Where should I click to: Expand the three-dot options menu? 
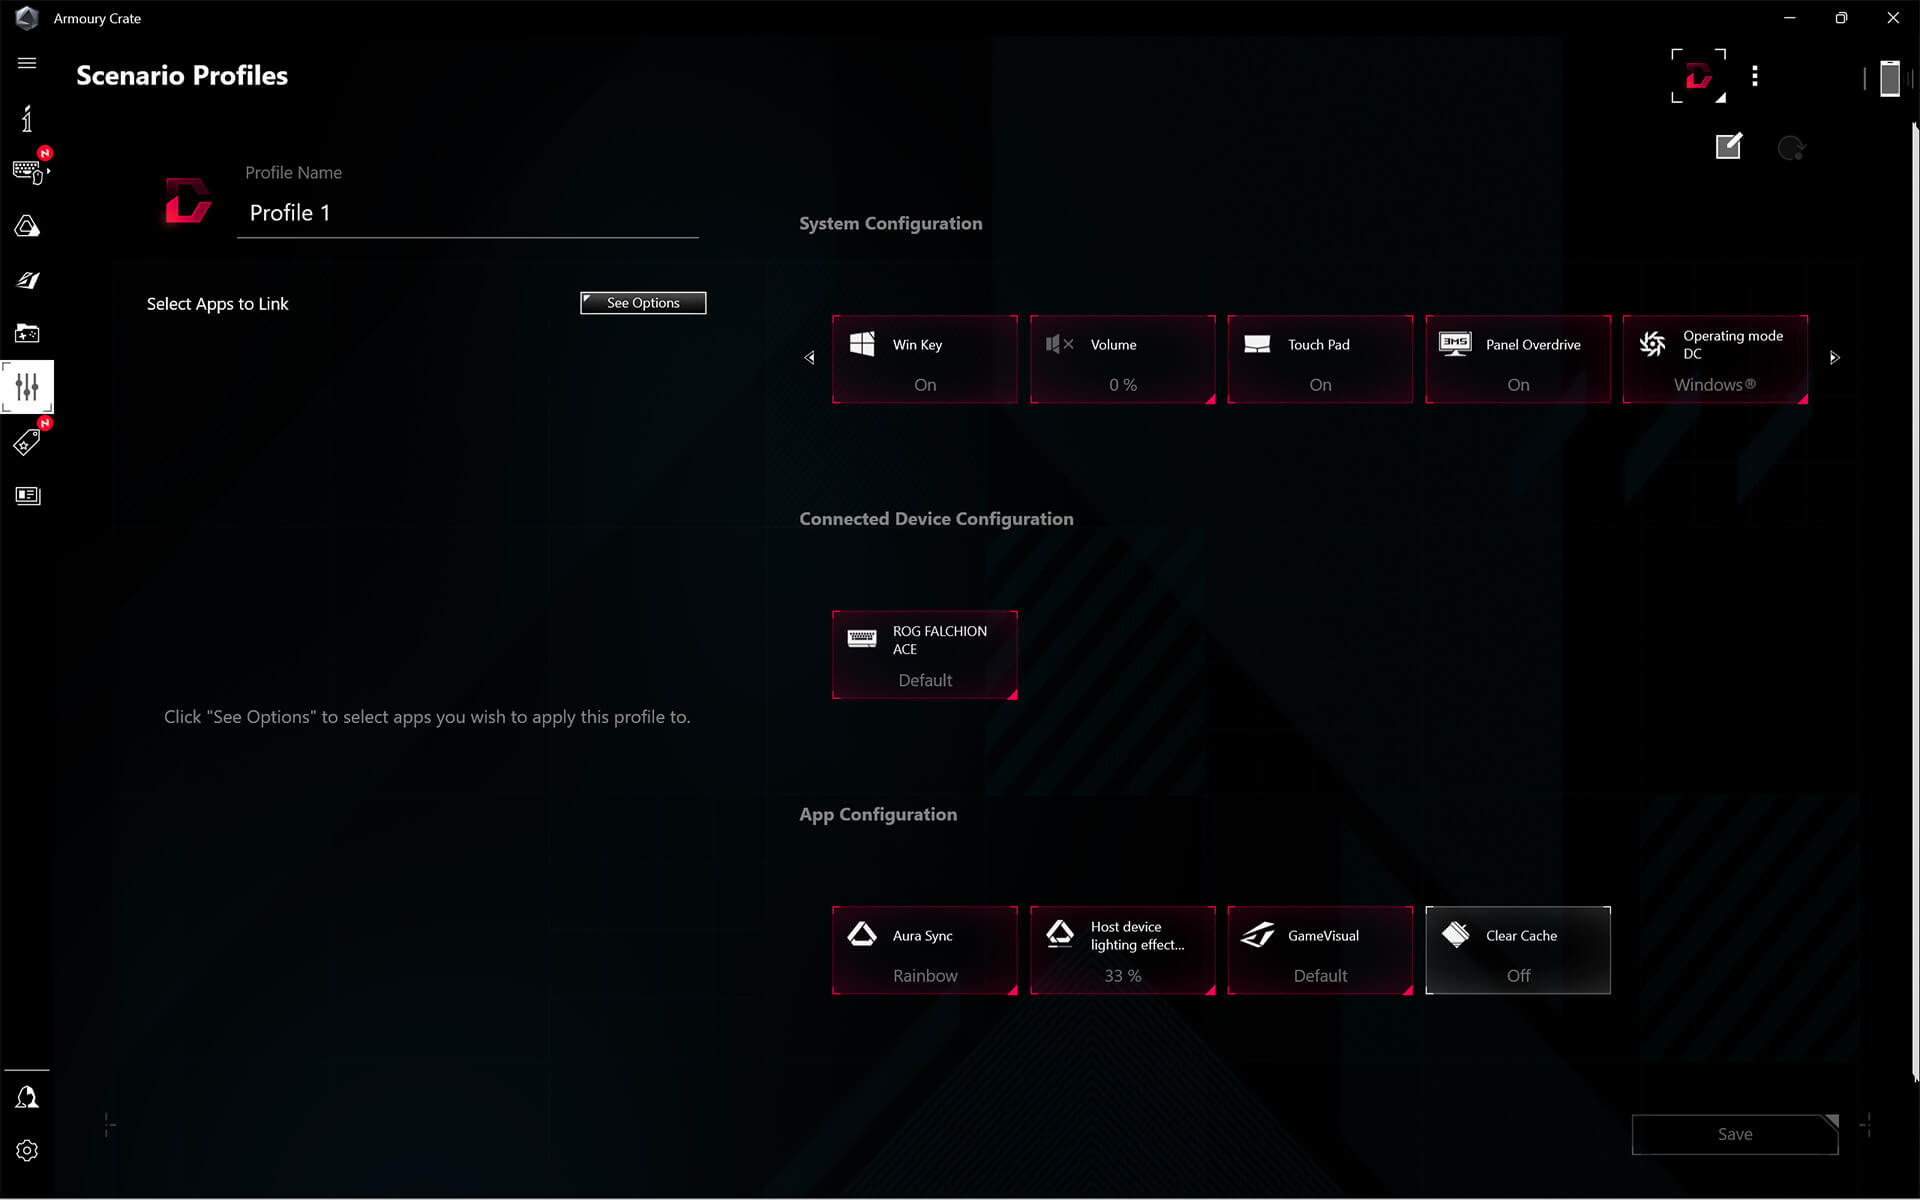point(1756,76)
